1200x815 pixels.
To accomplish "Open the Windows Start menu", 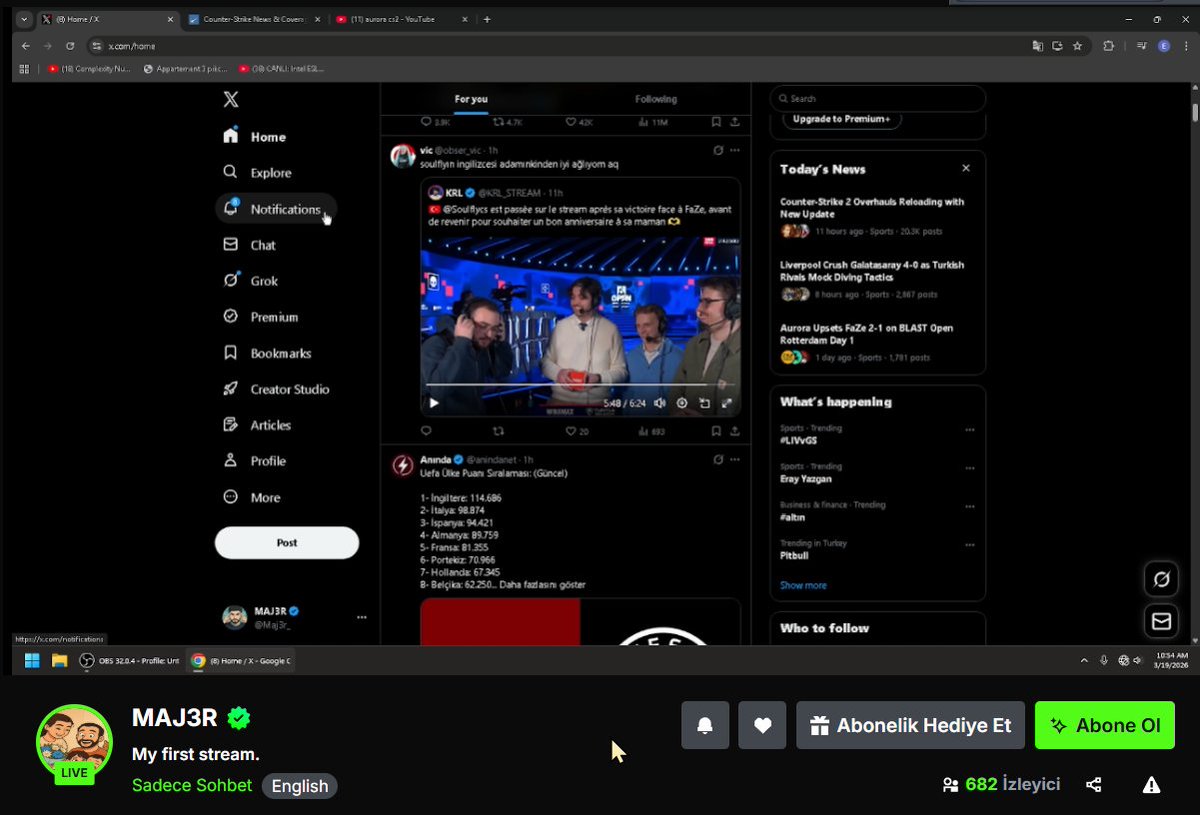I will coord(32,660).
